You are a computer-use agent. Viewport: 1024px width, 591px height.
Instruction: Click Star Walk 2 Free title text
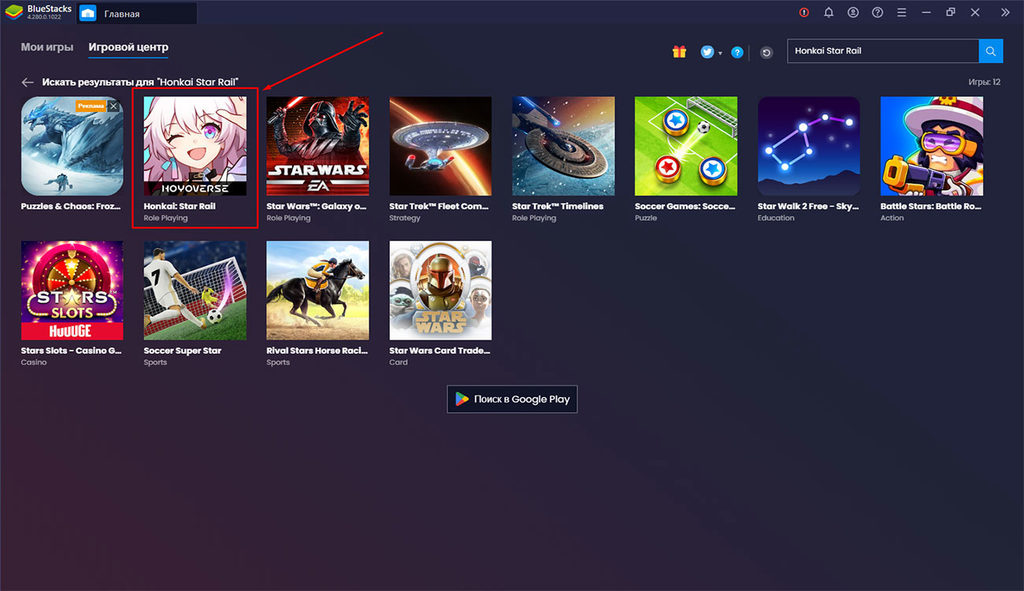pyautogui.click(x=808, y=206)
